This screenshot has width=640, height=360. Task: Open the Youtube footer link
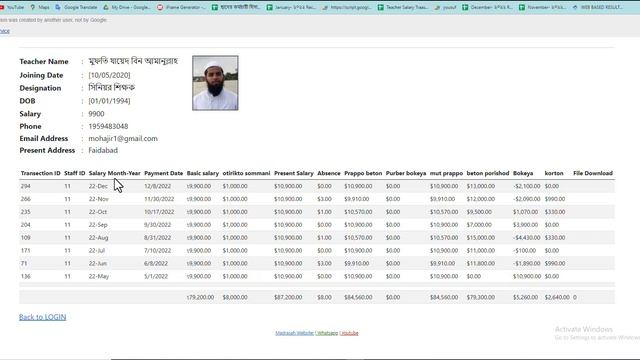click(x=349, y=333)
